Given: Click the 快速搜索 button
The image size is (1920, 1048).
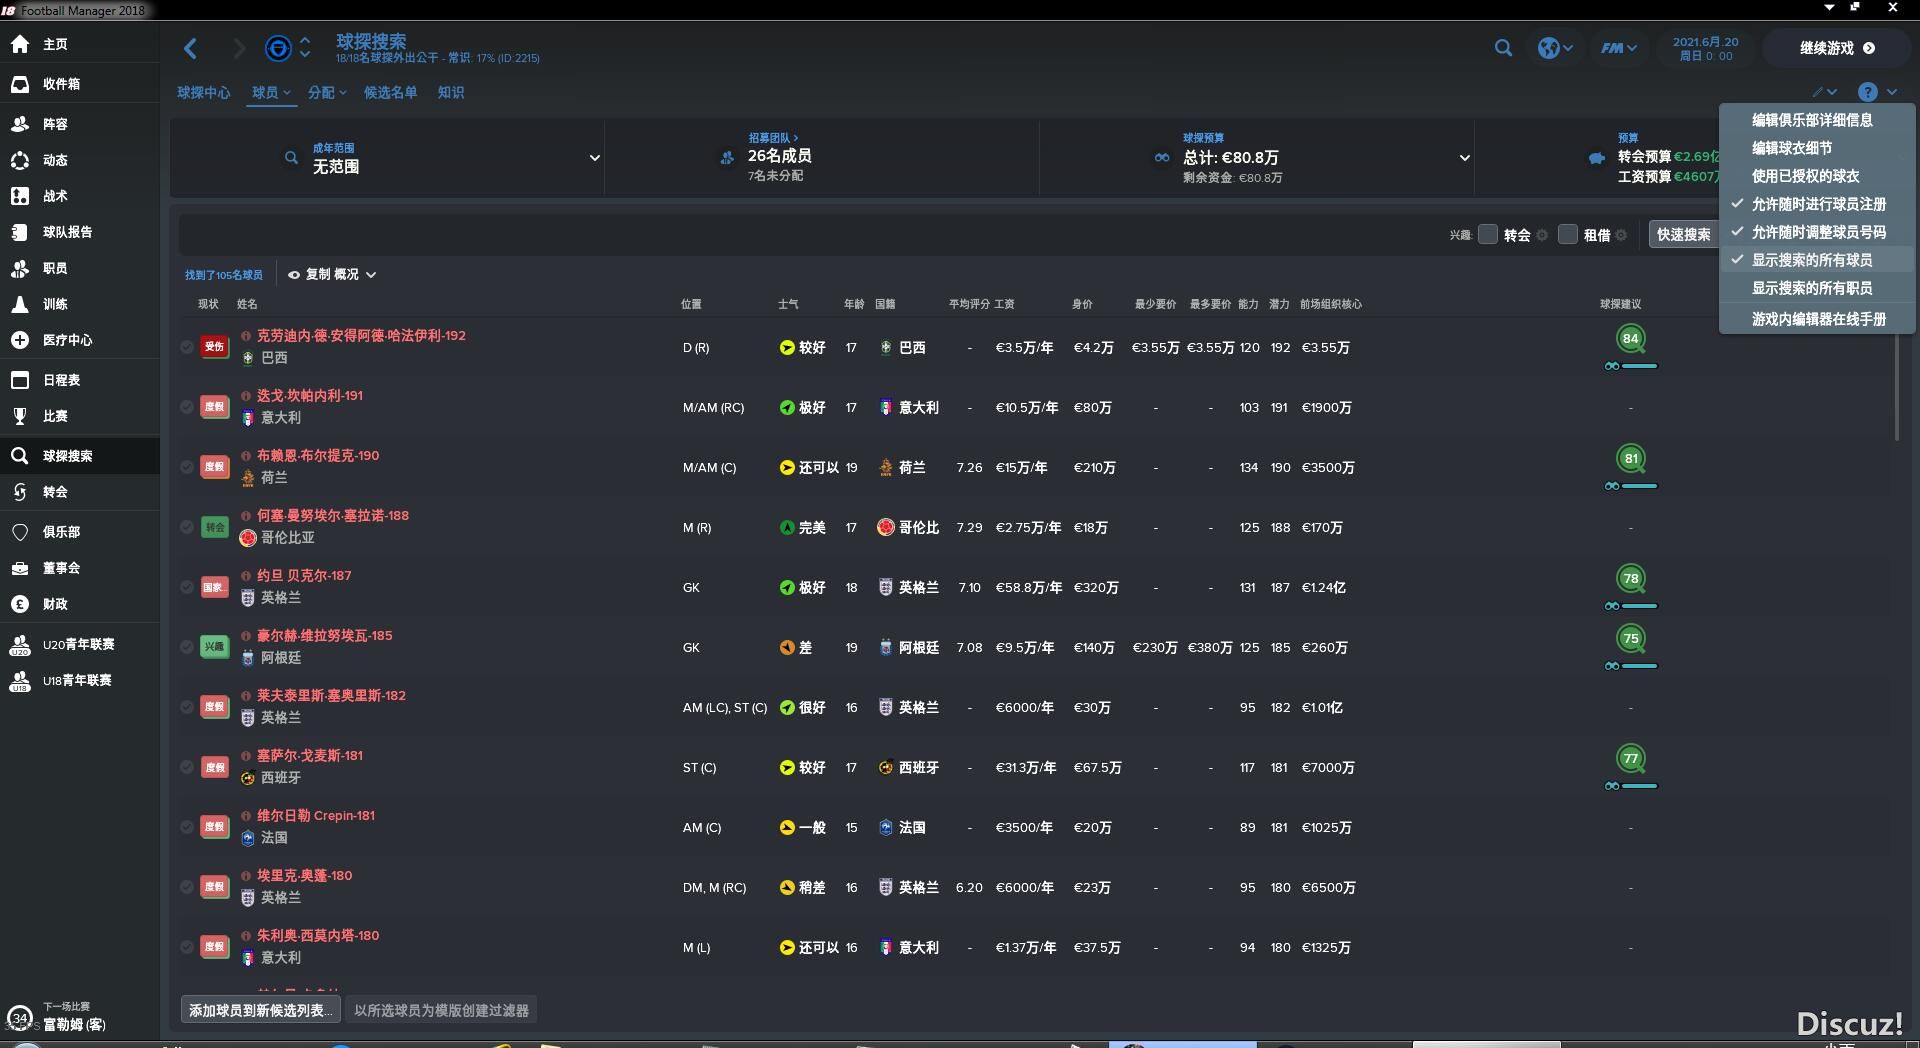Looking at the screenshot, I should point(1683,234).
